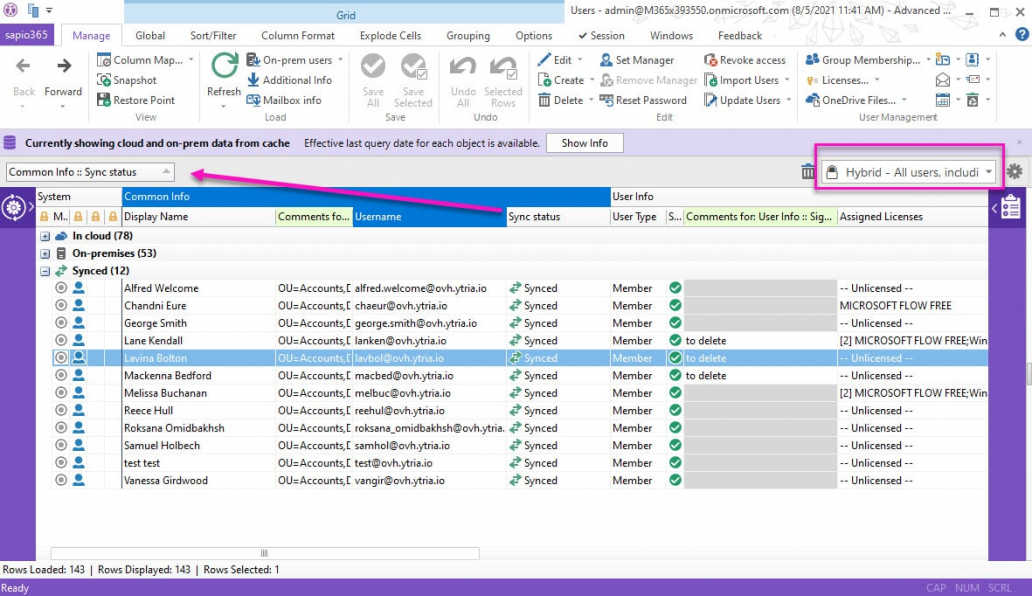1032x596 pixels.
Task: Click Revoke access
Action: (744, 60)
